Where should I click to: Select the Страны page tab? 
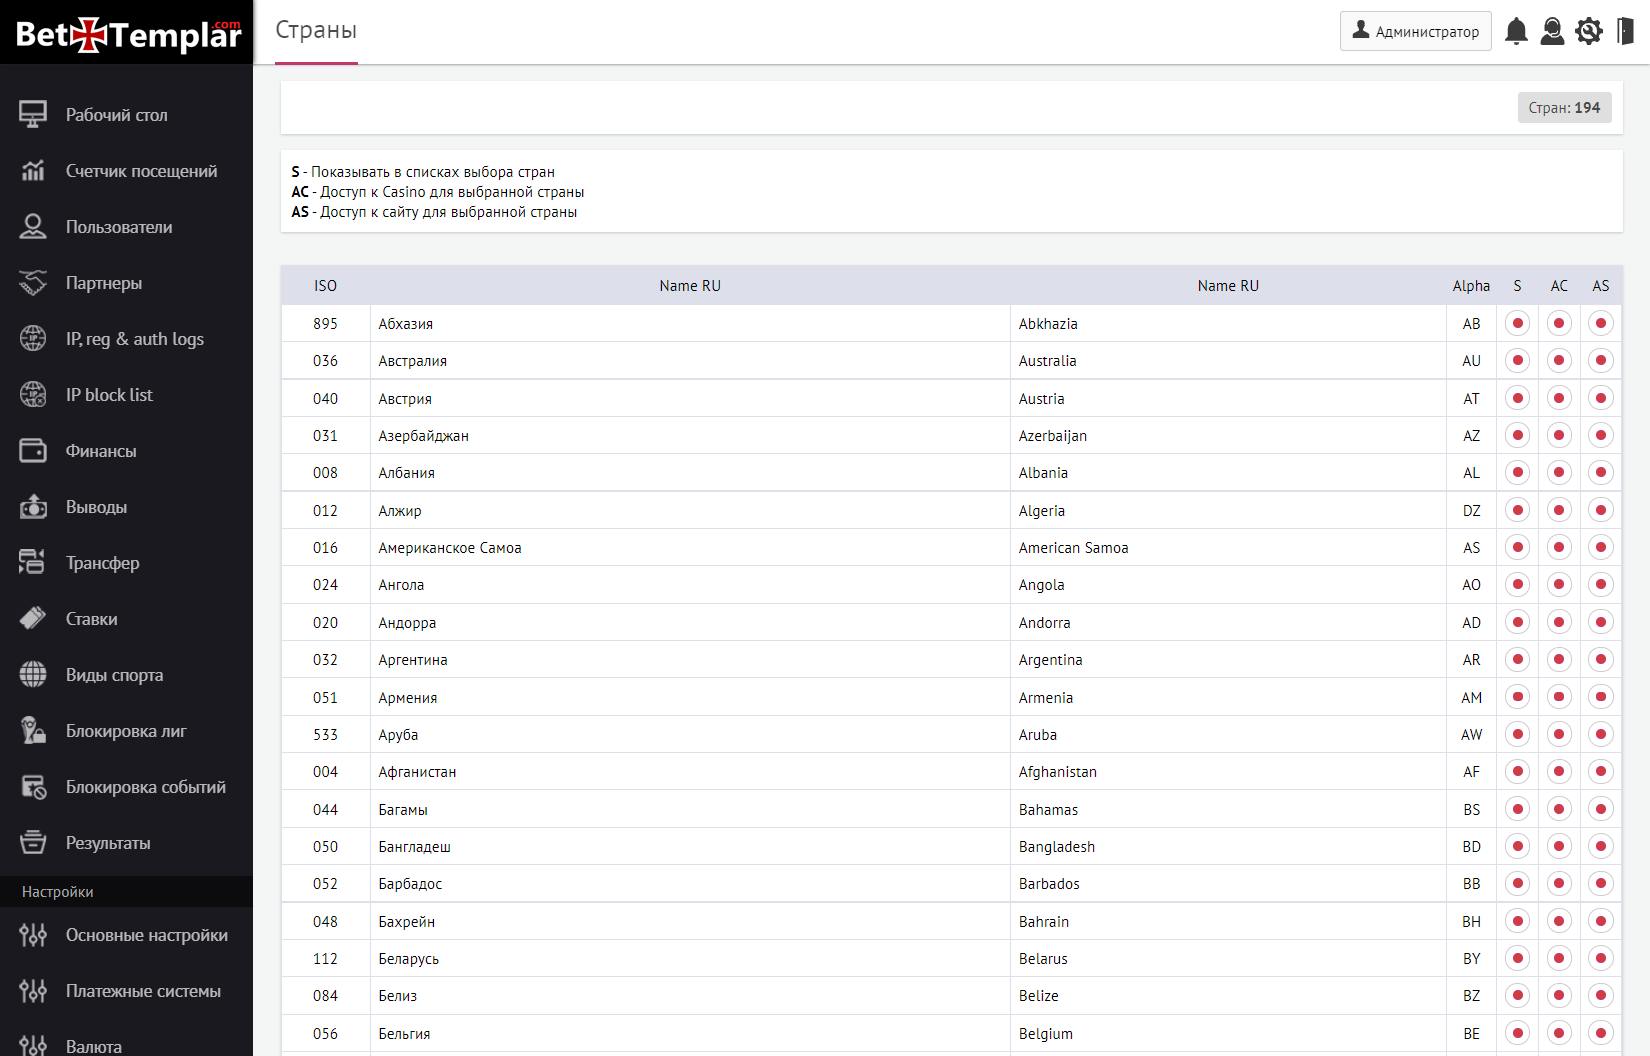pyautogui.click(x=316, y=31)
